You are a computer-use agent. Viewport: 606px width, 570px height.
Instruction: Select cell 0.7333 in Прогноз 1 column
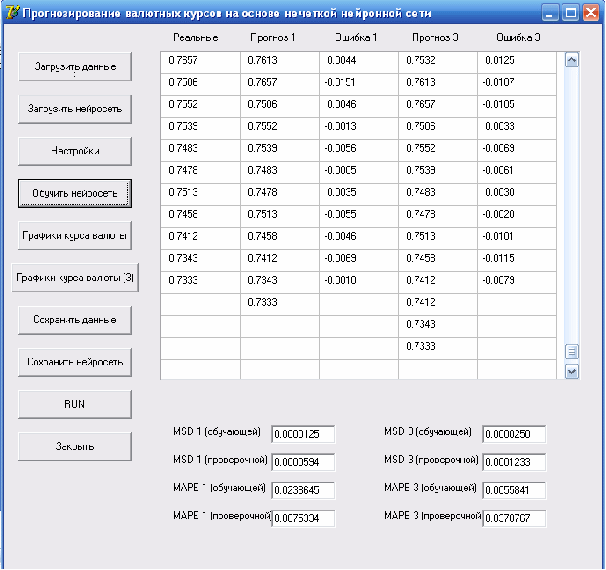click(280, 305)
